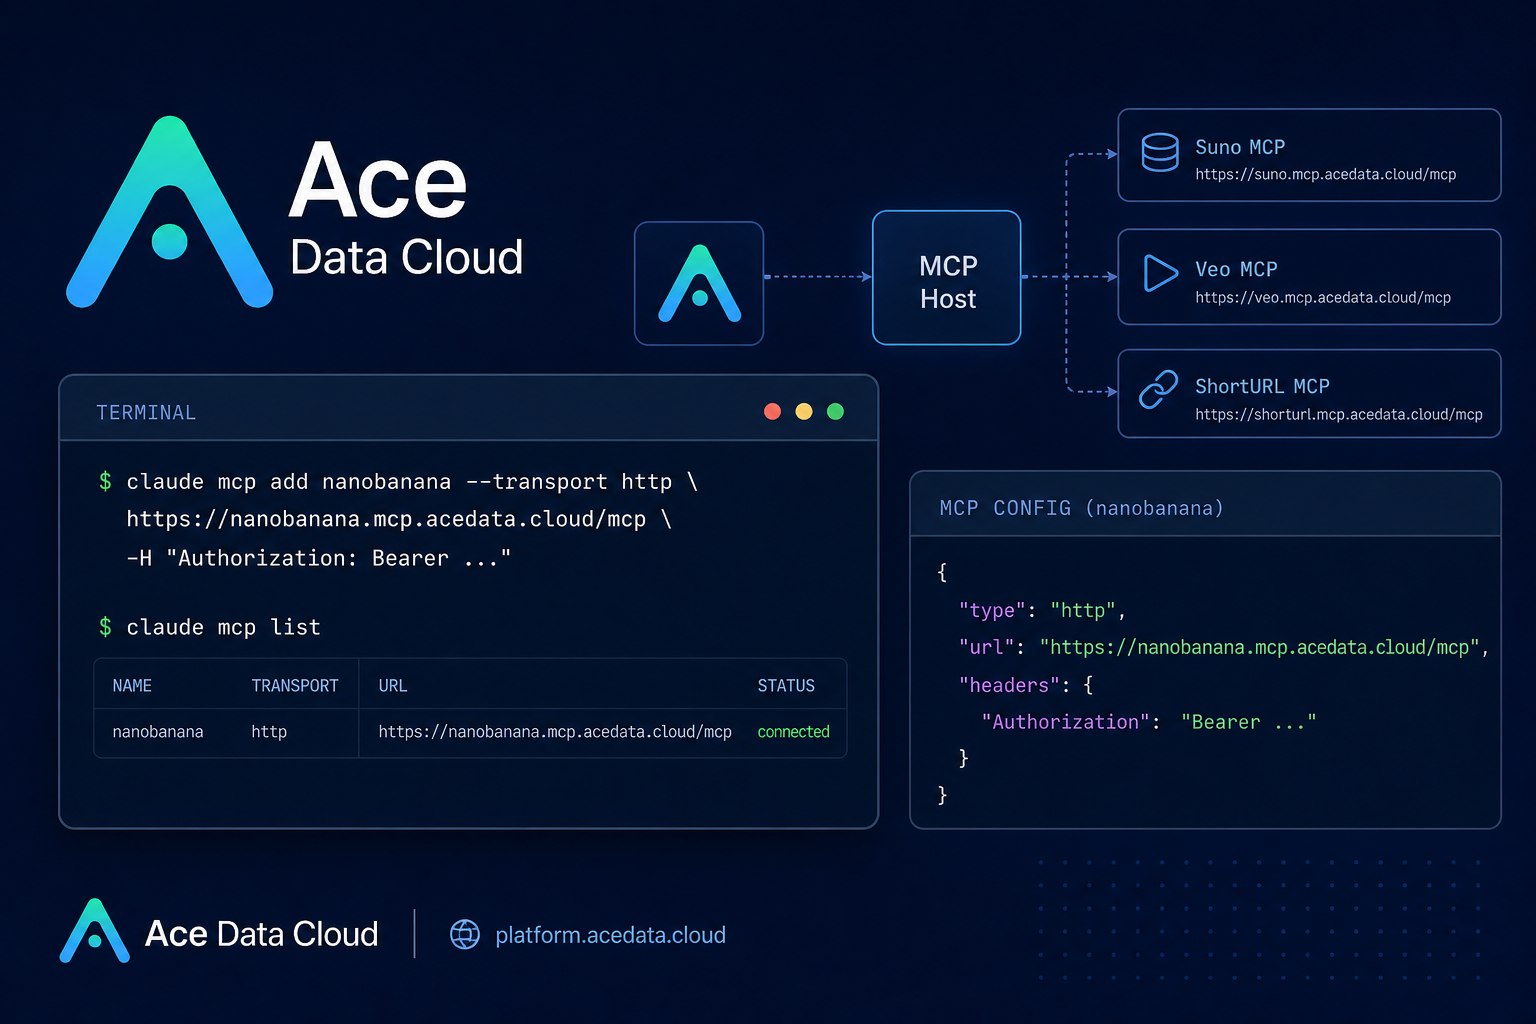Screen dimensions: 1536x1024
Task: Click the nanobanana URL cell in the table
Action: (x=555, y=732)
